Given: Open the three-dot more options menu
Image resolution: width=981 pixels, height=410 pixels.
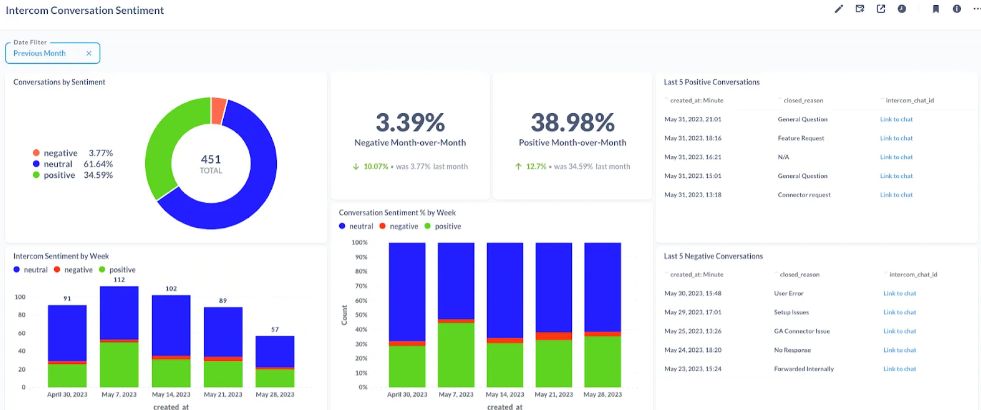Looking at the screenshot, I should click(x=977, y=9).
